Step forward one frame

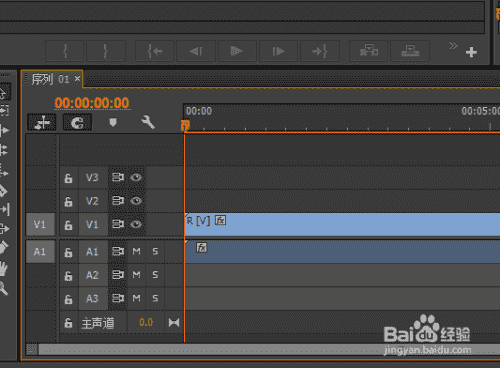(278, 51)
